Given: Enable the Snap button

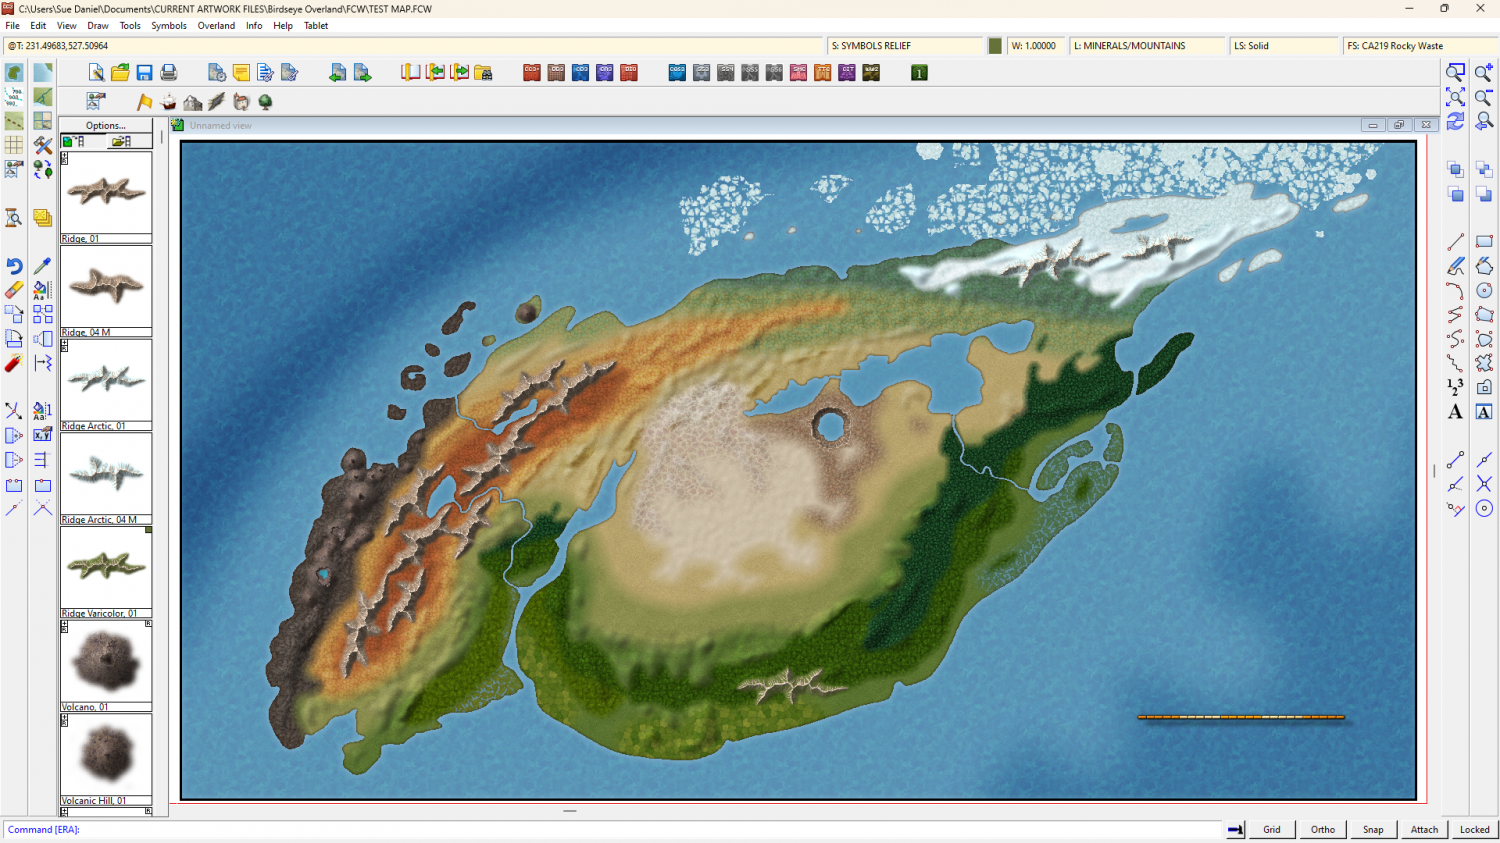Looking at the screenshot, I should pyautogui.click(x=1373, y=829).
